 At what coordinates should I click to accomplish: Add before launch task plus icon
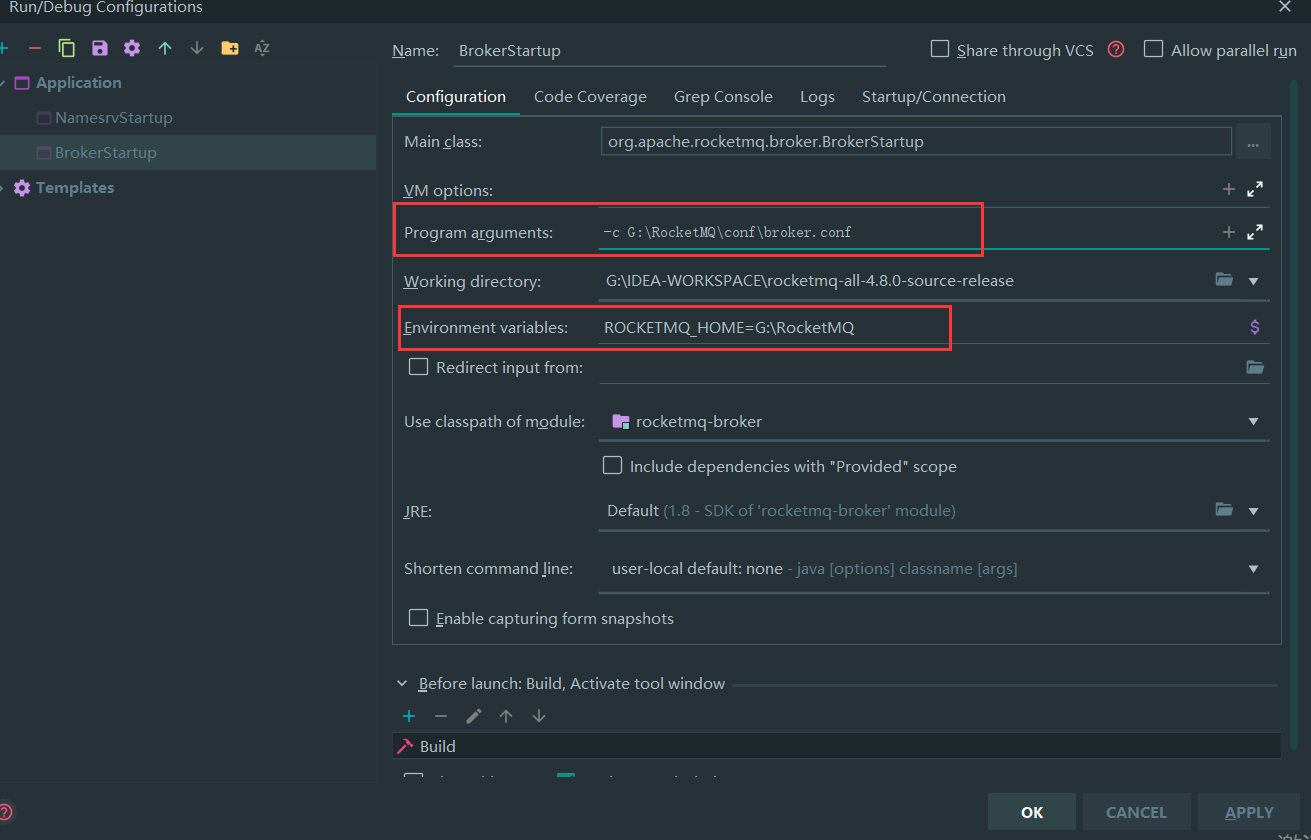[x=409, y=716]
